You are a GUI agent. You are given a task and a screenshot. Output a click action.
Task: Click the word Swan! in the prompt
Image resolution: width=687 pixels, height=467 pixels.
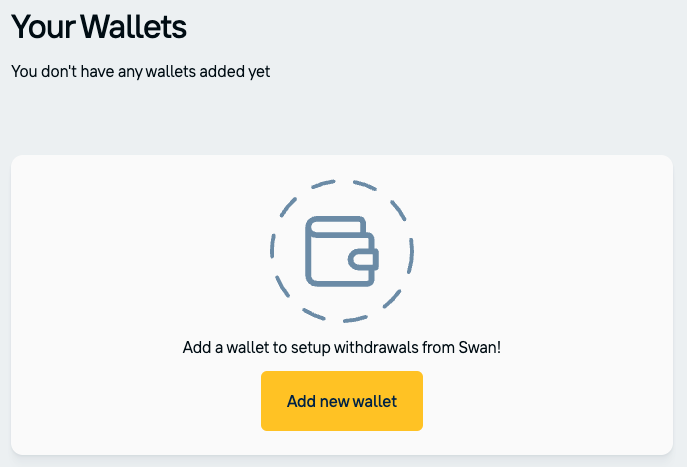pos(478,348)
